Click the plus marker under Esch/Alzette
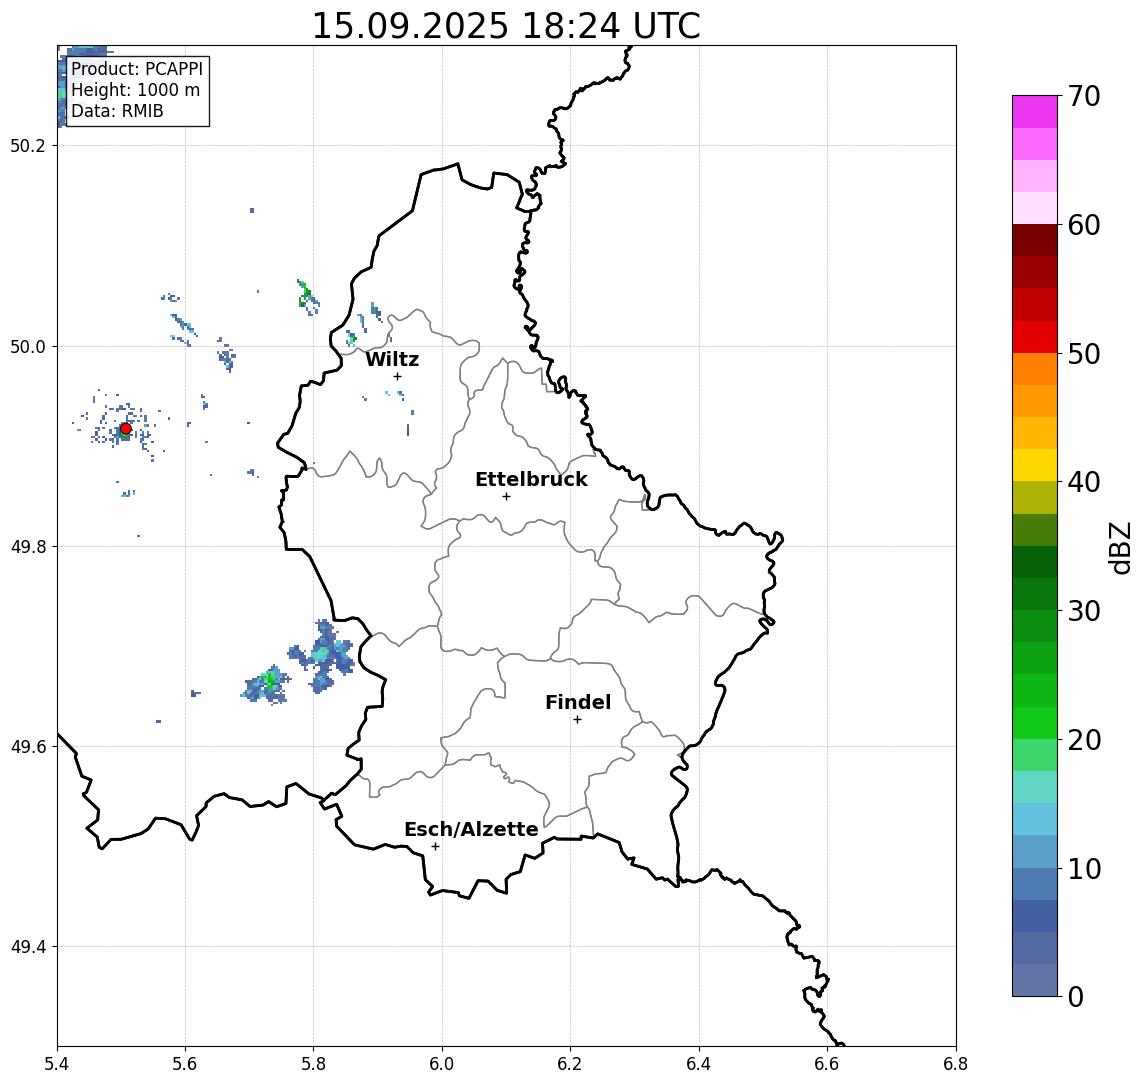Screen dimensions: 1145x1084 pos(435,847)
